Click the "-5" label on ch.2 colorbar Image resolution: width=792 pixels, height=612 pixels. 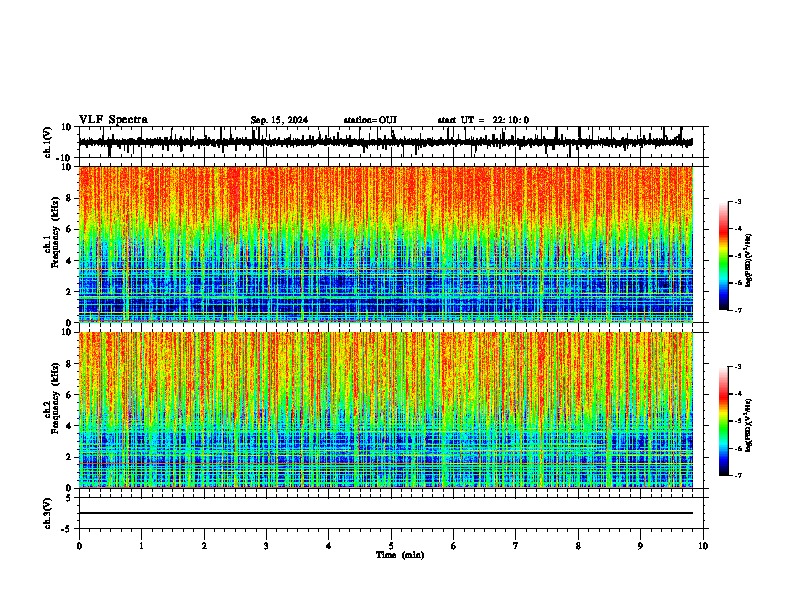pos(737,421)
